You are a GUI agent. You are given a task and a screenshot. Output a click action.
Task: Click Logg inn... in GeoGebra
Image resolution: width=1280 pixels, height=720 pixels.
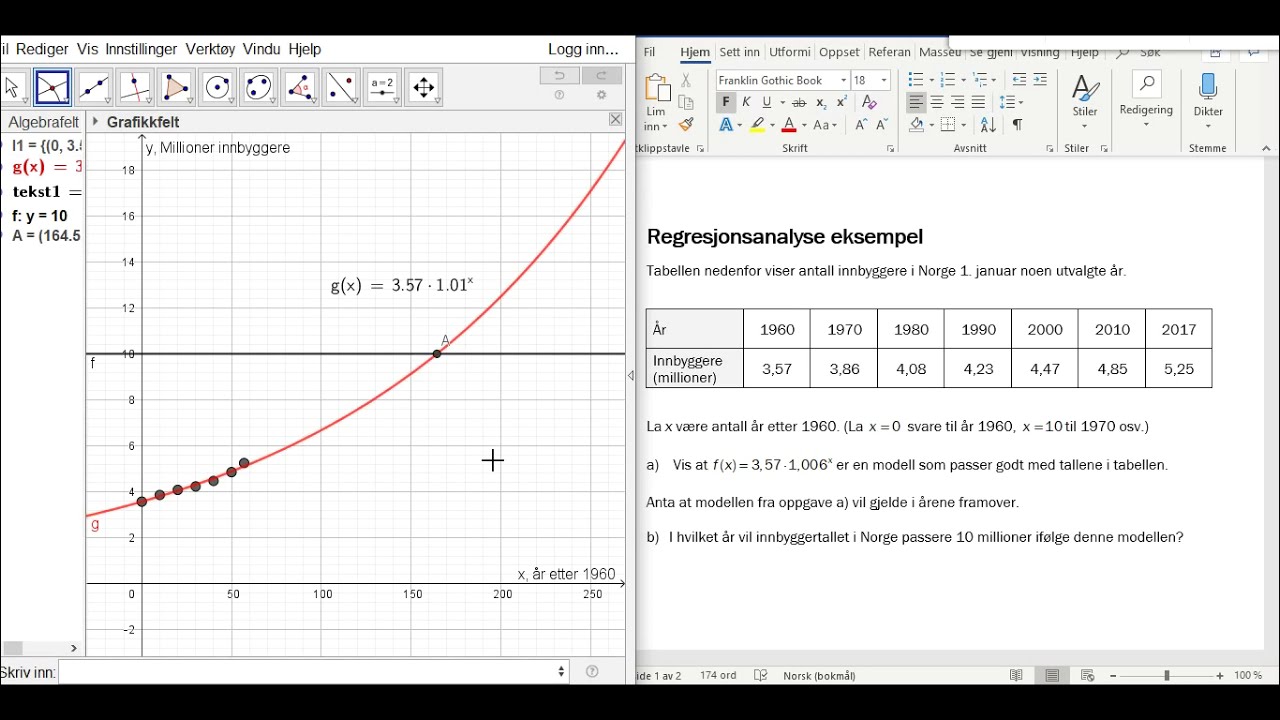coord(583,49)
